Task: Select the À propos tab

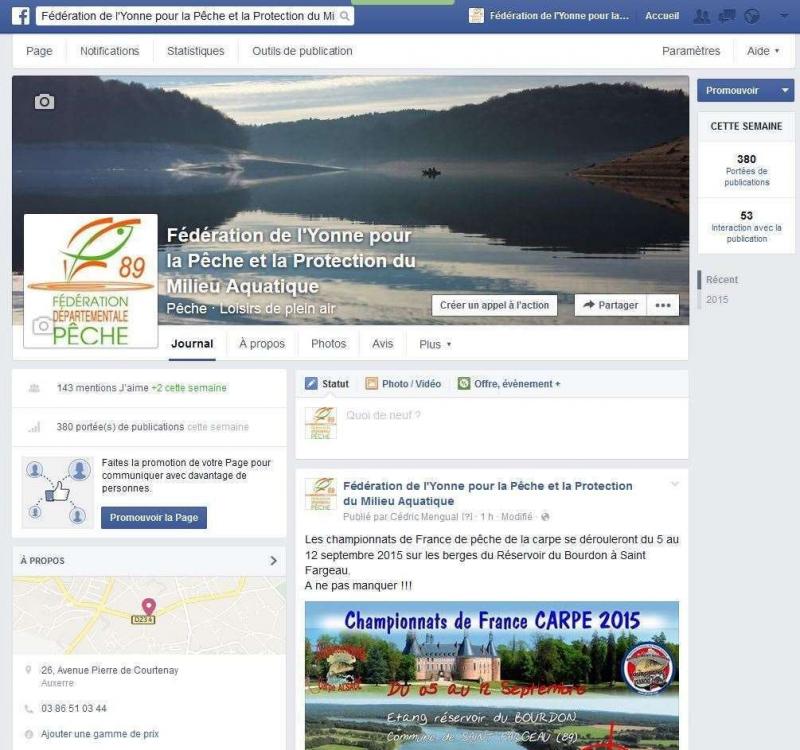Action: tap(262, 344)
